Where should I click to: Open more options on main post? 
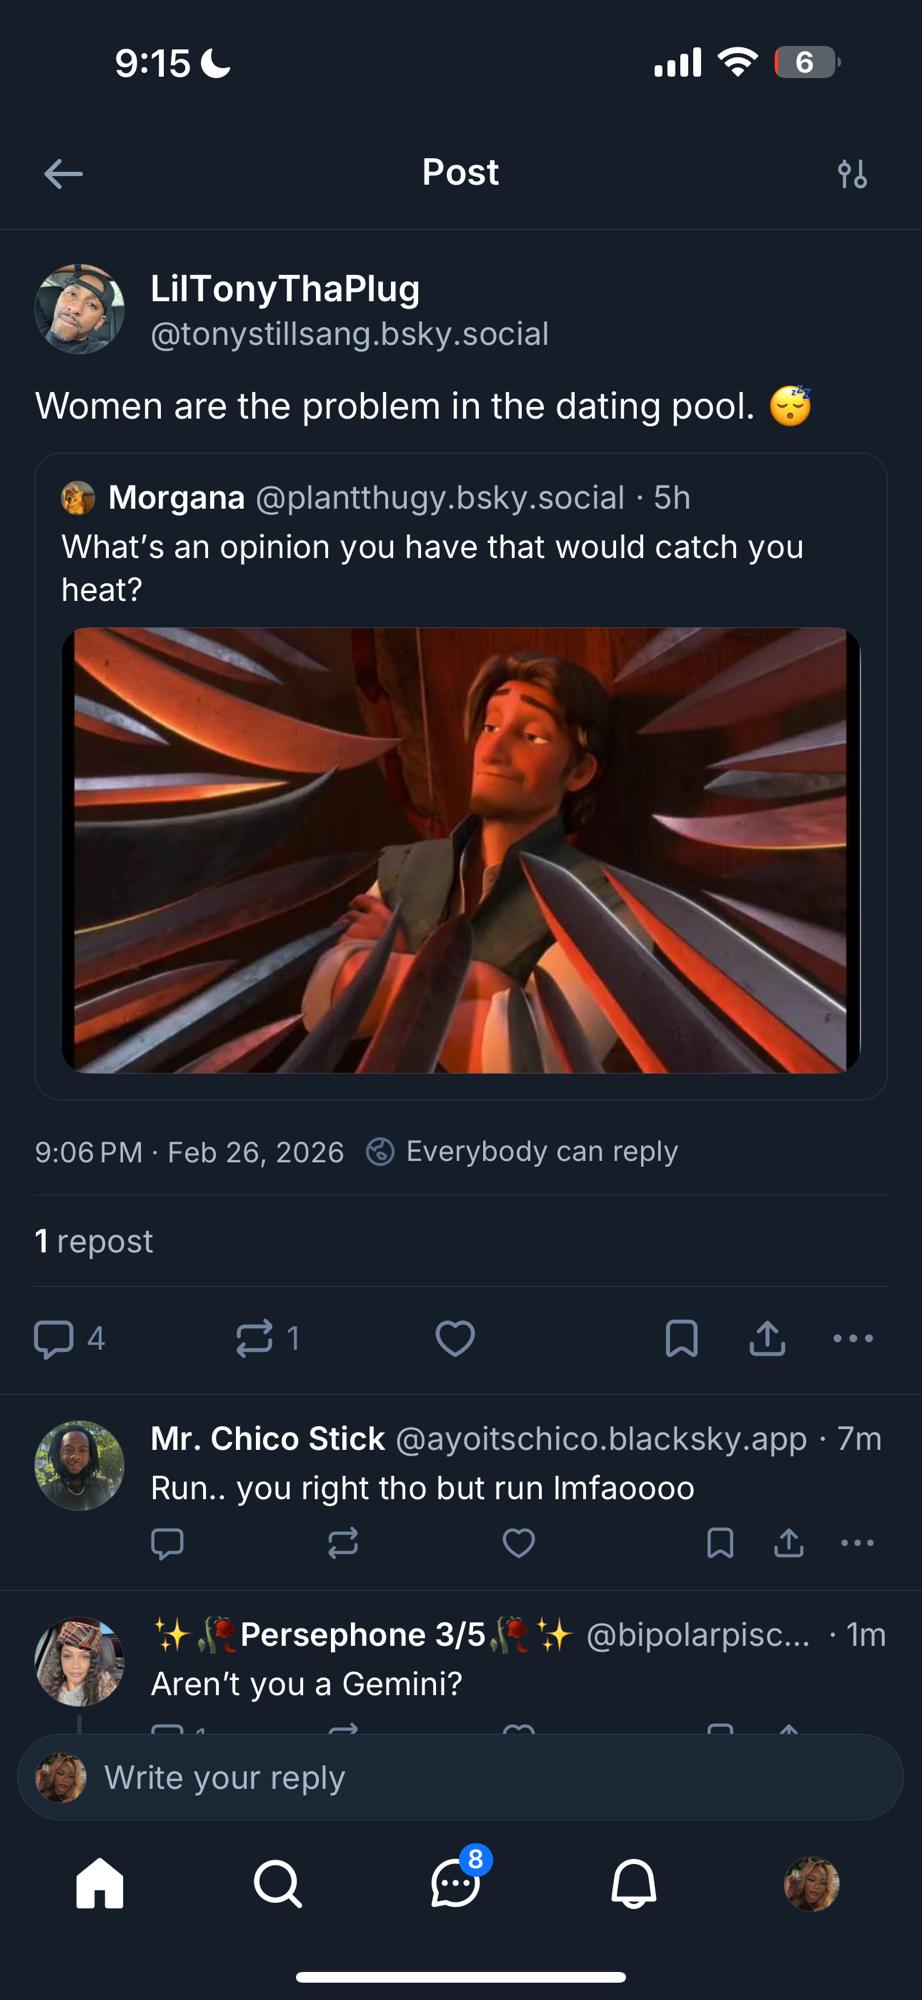tap(853, 1338)
